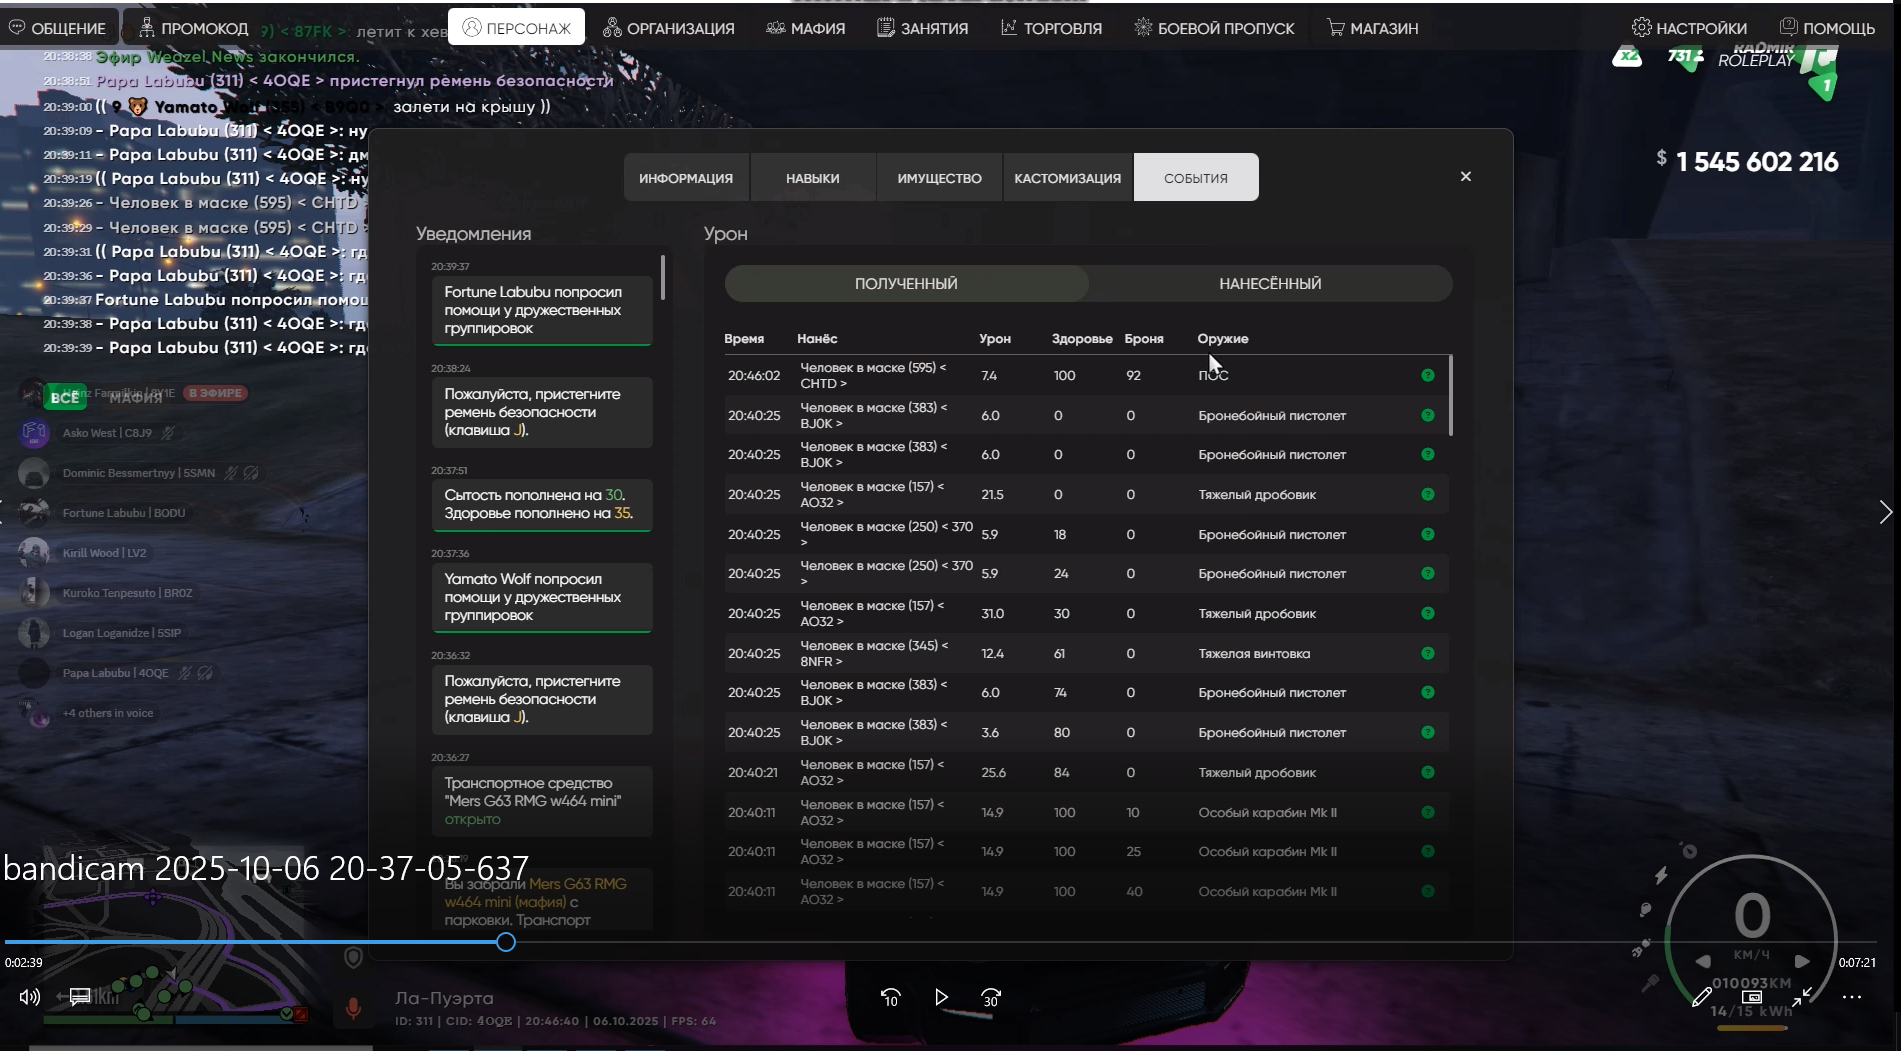The height and width of the screenshot is (1051, 1901).
Task: Go to next item using right arrow
Action: click(1885, 513)
